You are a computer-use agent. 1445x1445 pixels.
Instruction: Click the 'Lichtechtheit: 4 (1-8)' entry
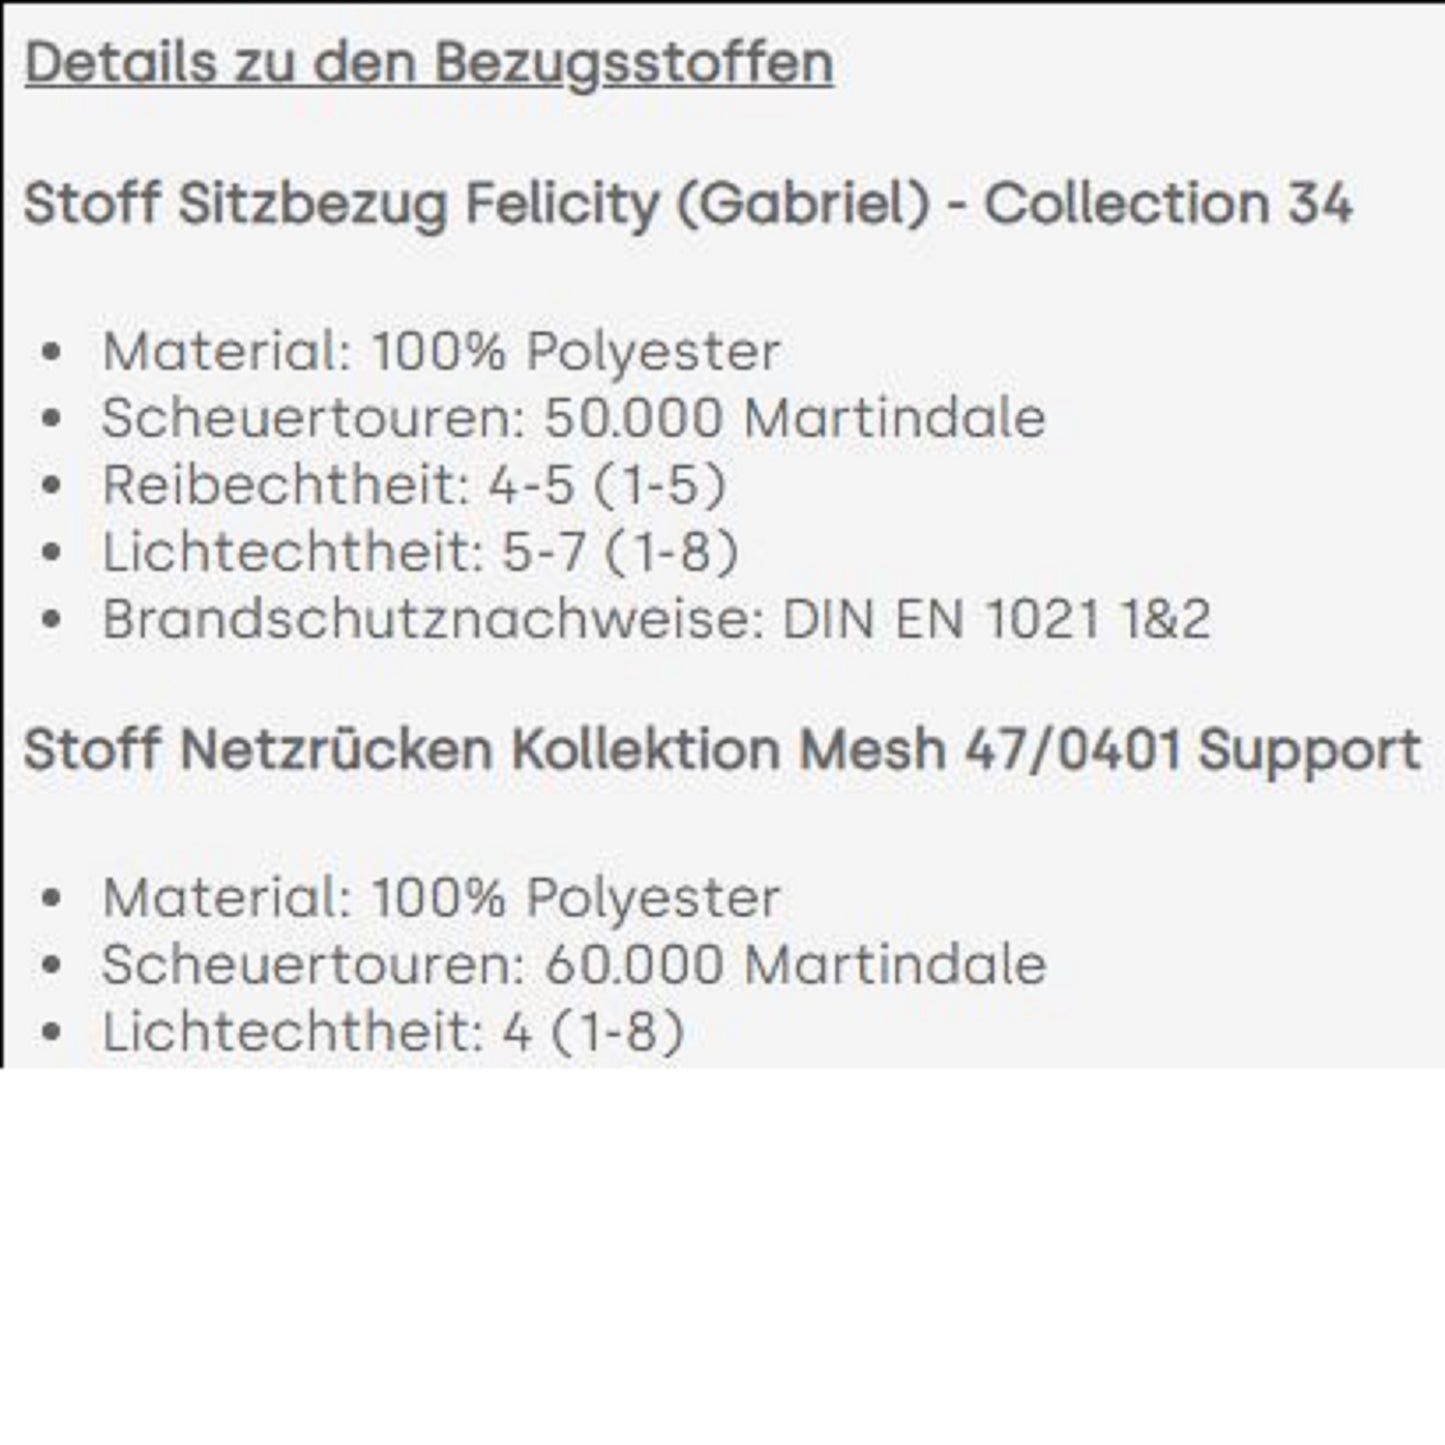pyautogui.click(x=393, y=1031)
